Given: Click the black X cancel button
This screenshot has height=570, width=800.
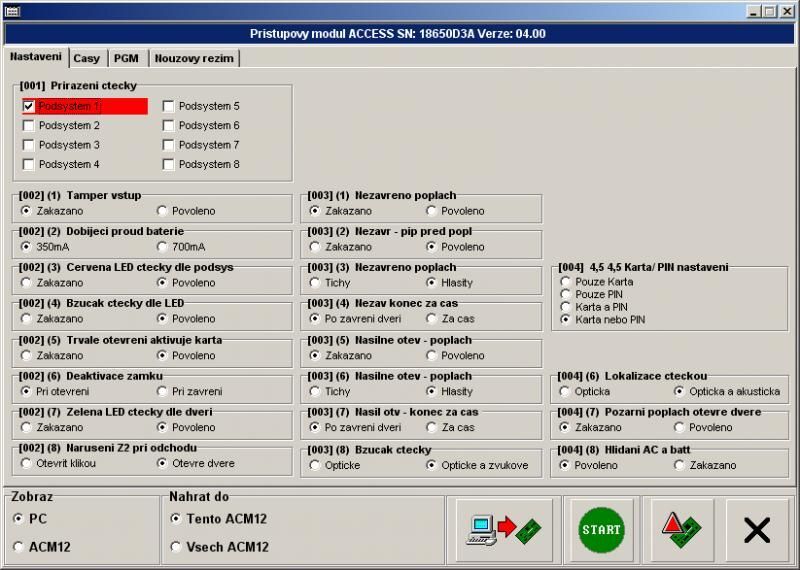Looking at the screenshot, I should point(757,530).
